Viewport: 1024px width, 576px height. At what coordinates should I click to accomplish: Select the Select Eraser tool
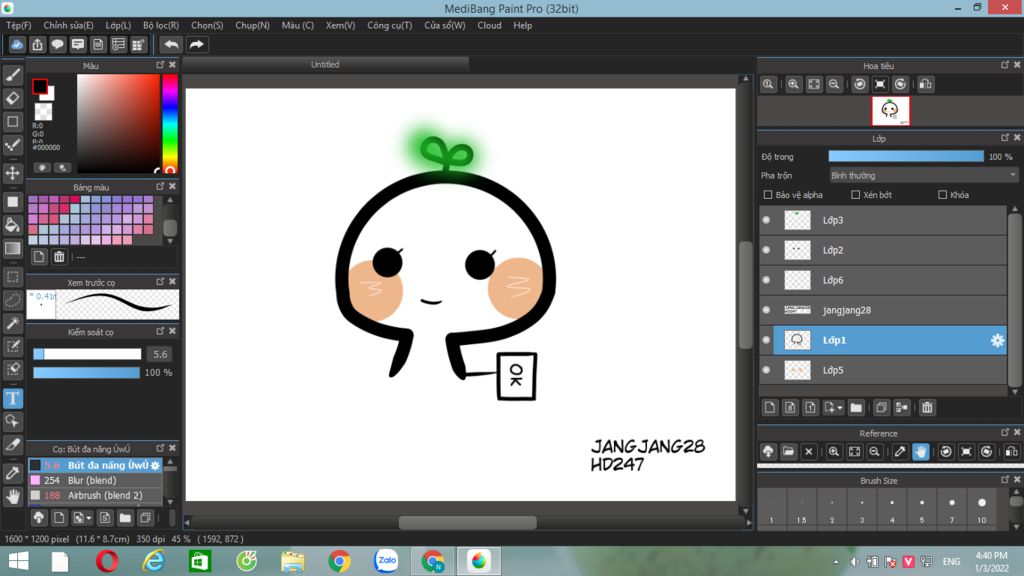click(12, 370)
